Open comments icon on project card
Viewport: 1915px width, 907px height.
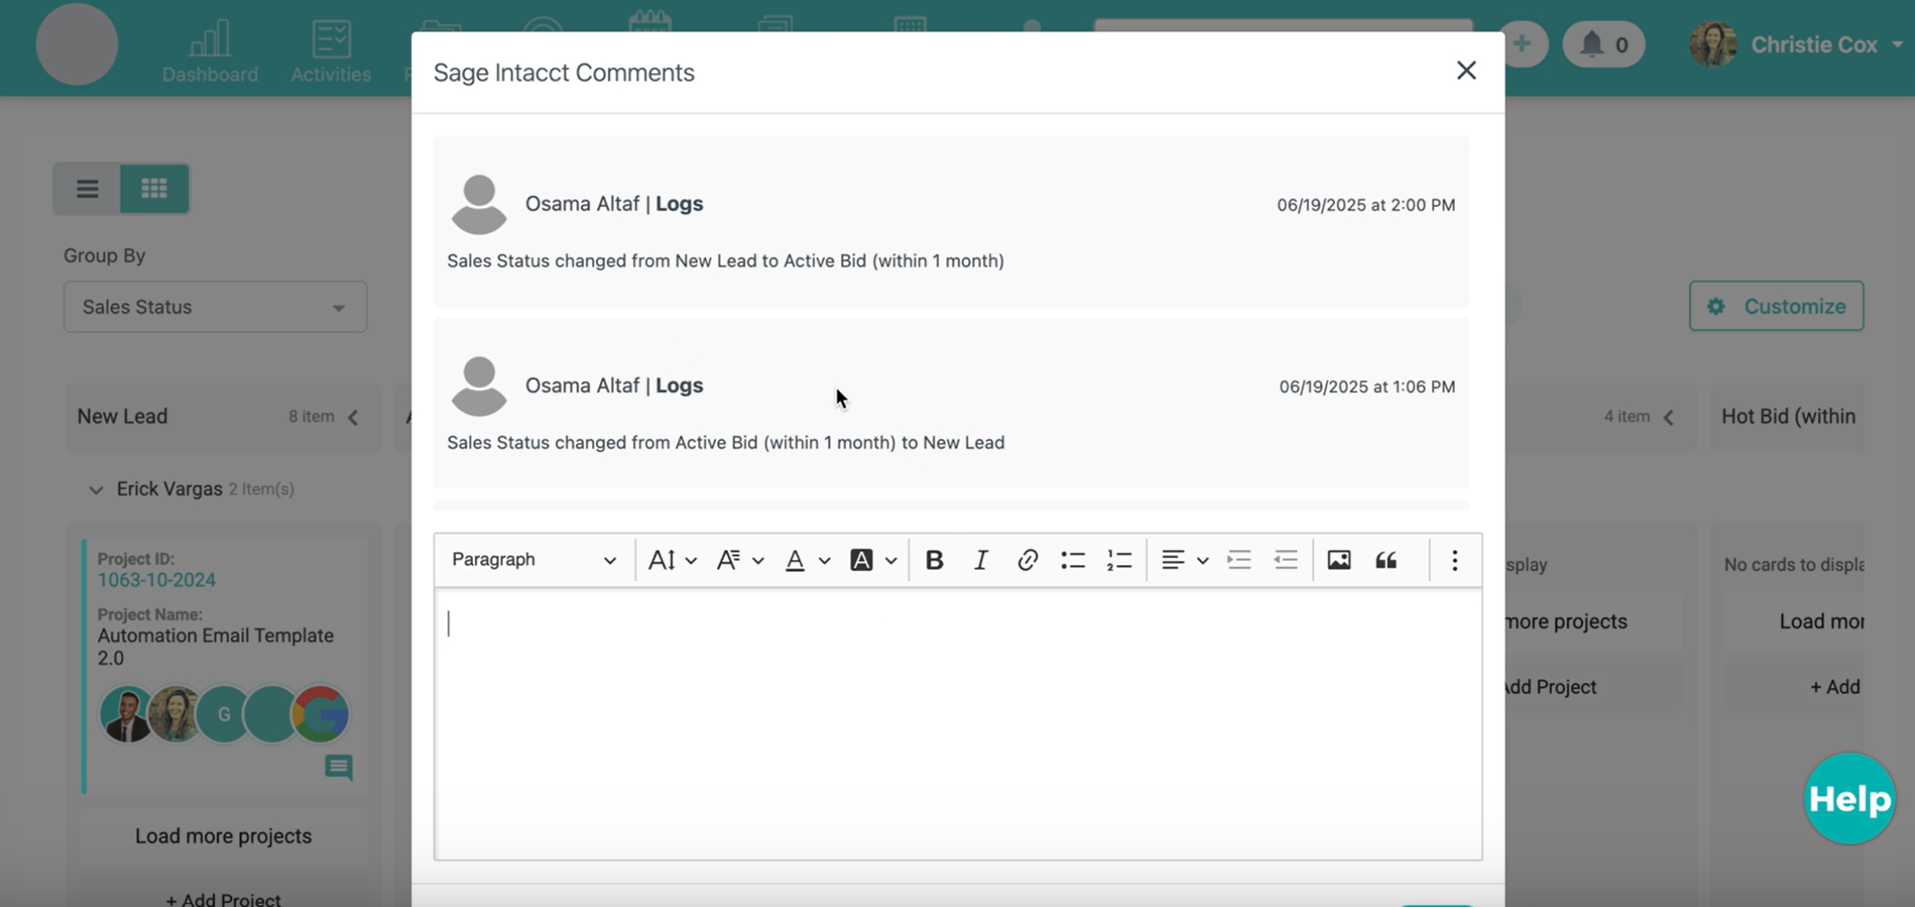(x=339, y=767)
